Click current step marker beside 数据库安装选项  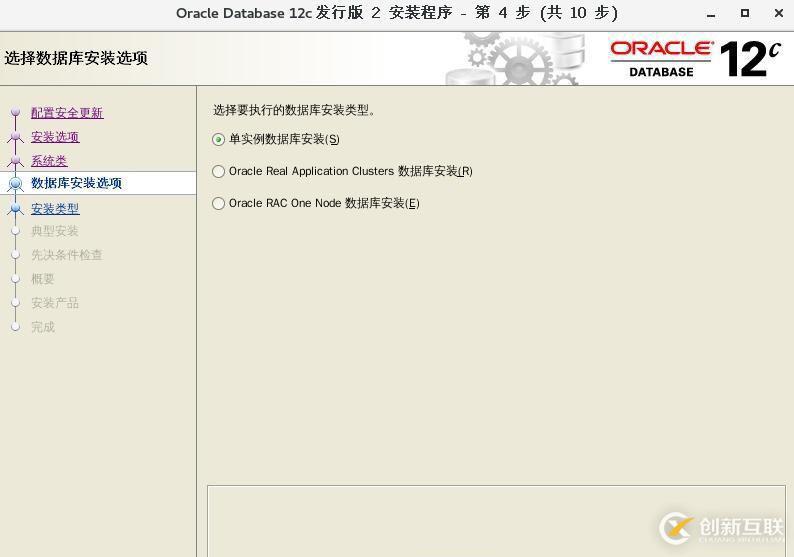pyautogui.click(x=16, y=184)
